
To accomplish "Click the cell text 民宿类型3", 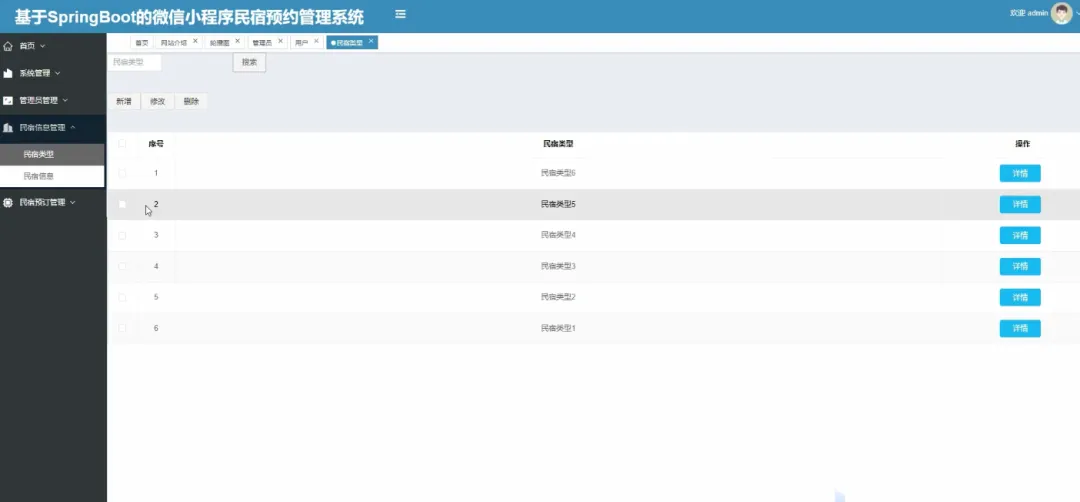I will (x=558, y=266).
